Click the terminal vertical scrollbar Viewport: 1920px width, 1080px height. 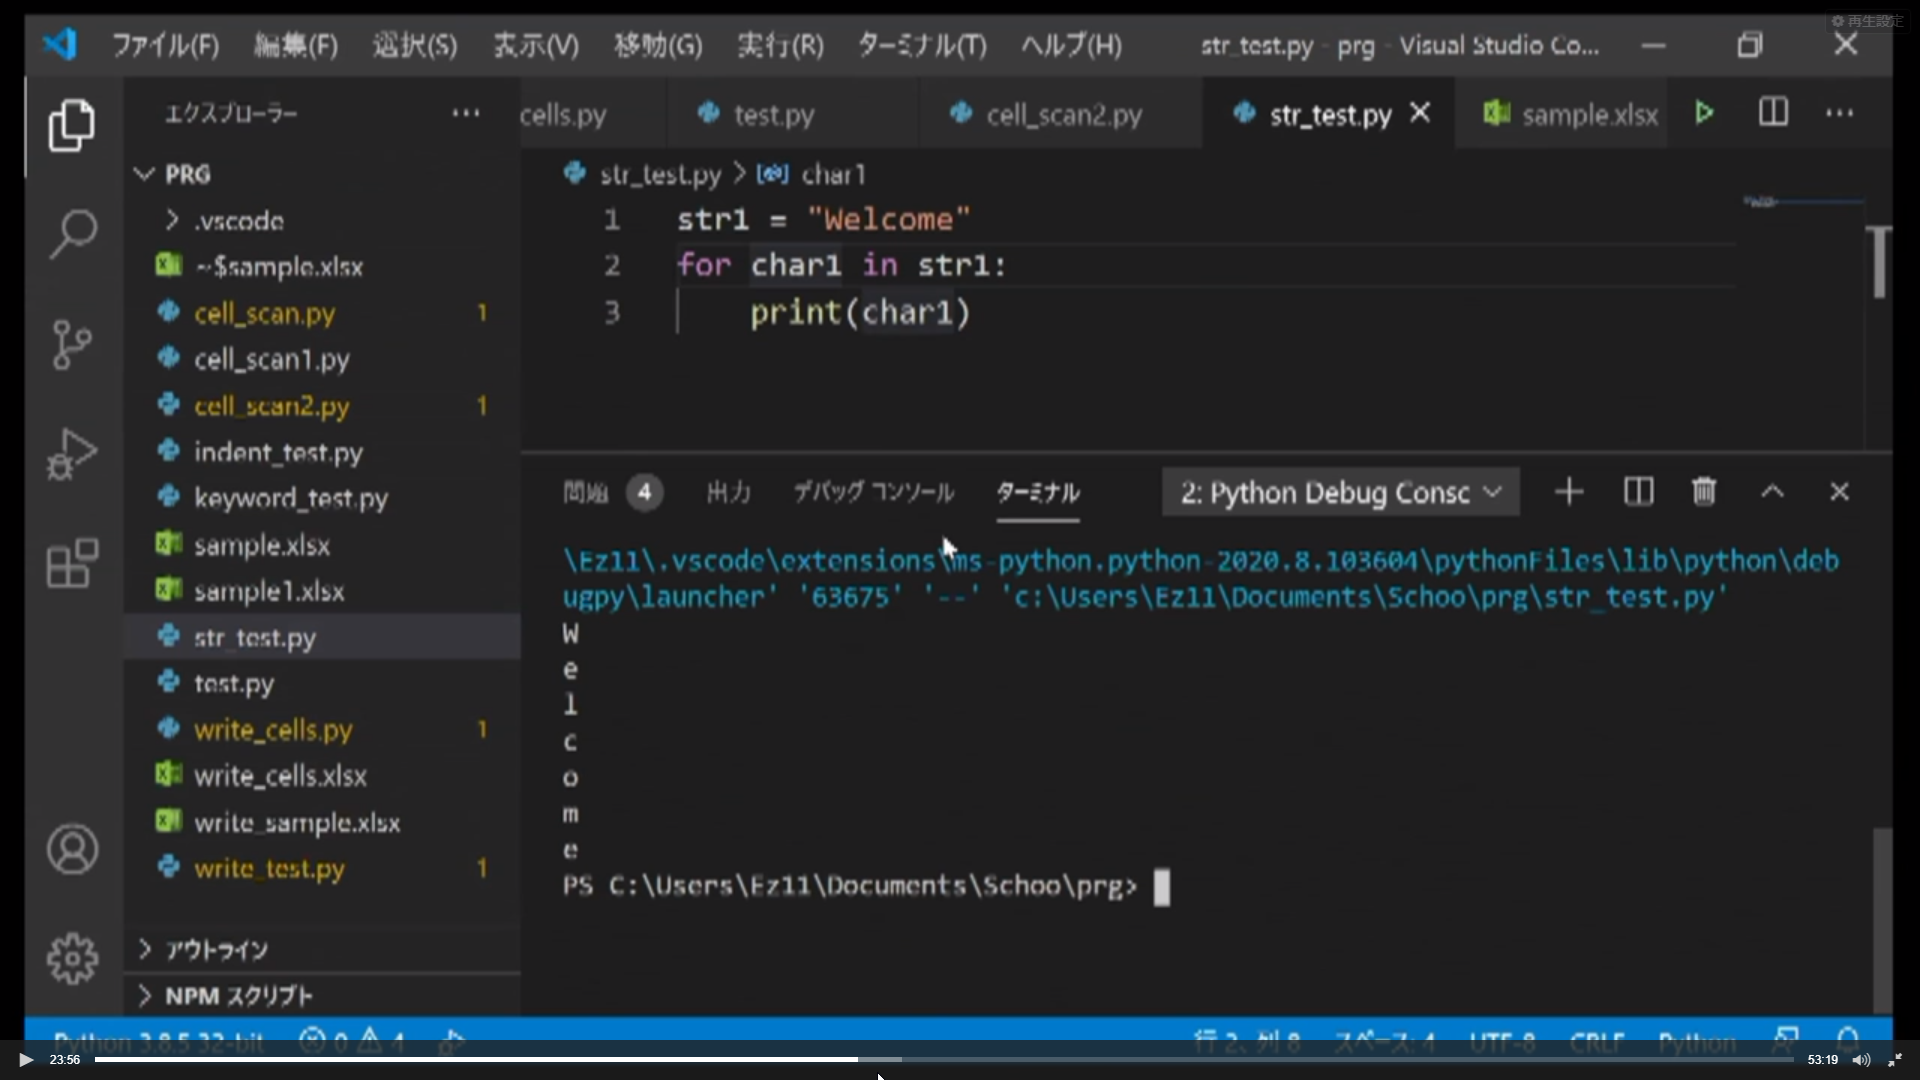coord(1882,920)
